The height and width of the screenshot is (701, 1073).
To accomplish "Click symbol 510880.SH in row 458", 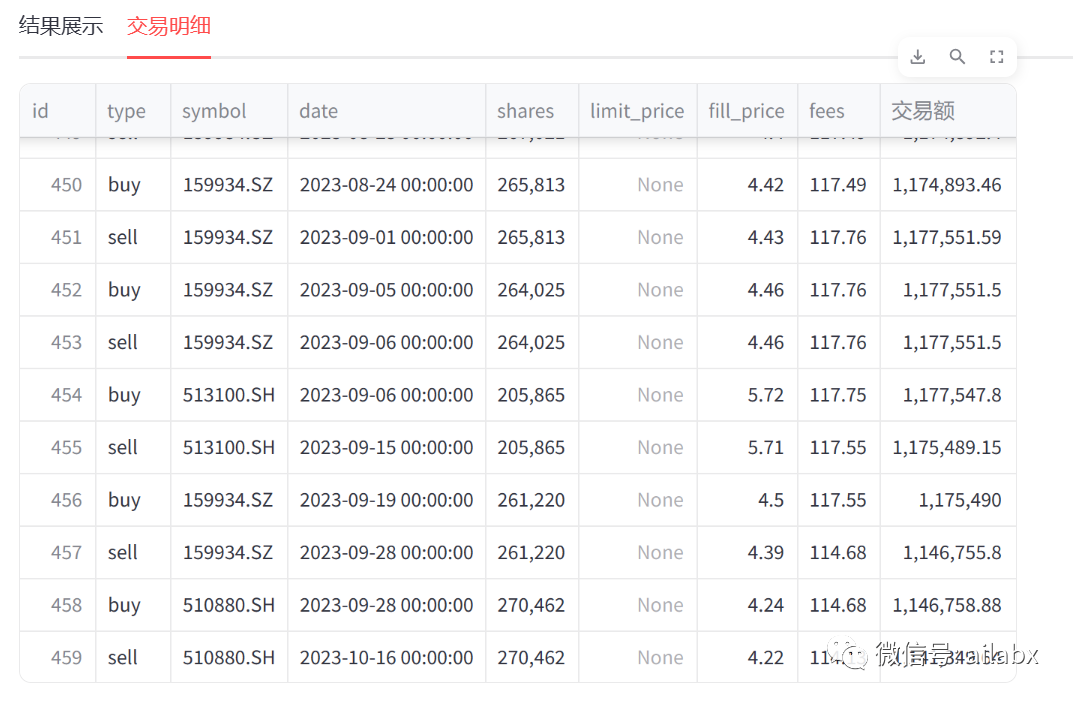I will tap(229, 605).
